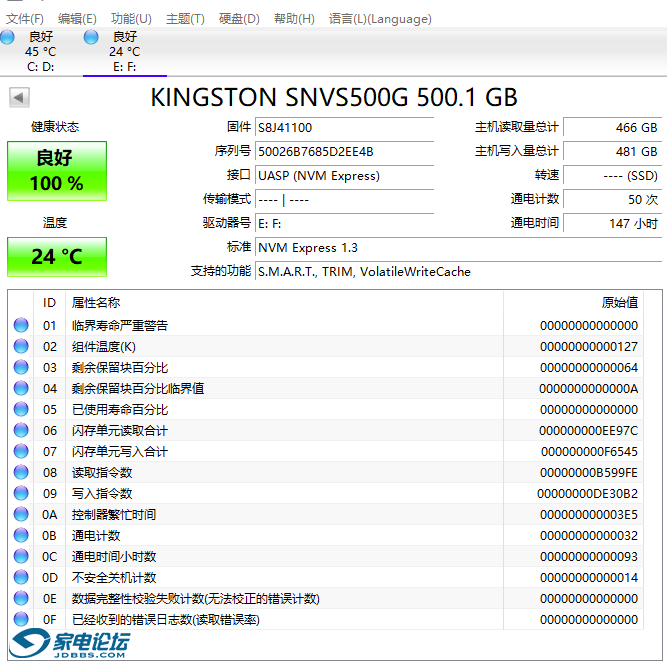Click the status dot for attribute 07
The width and height of the screenshot is (667, 669).
point(21,451)
